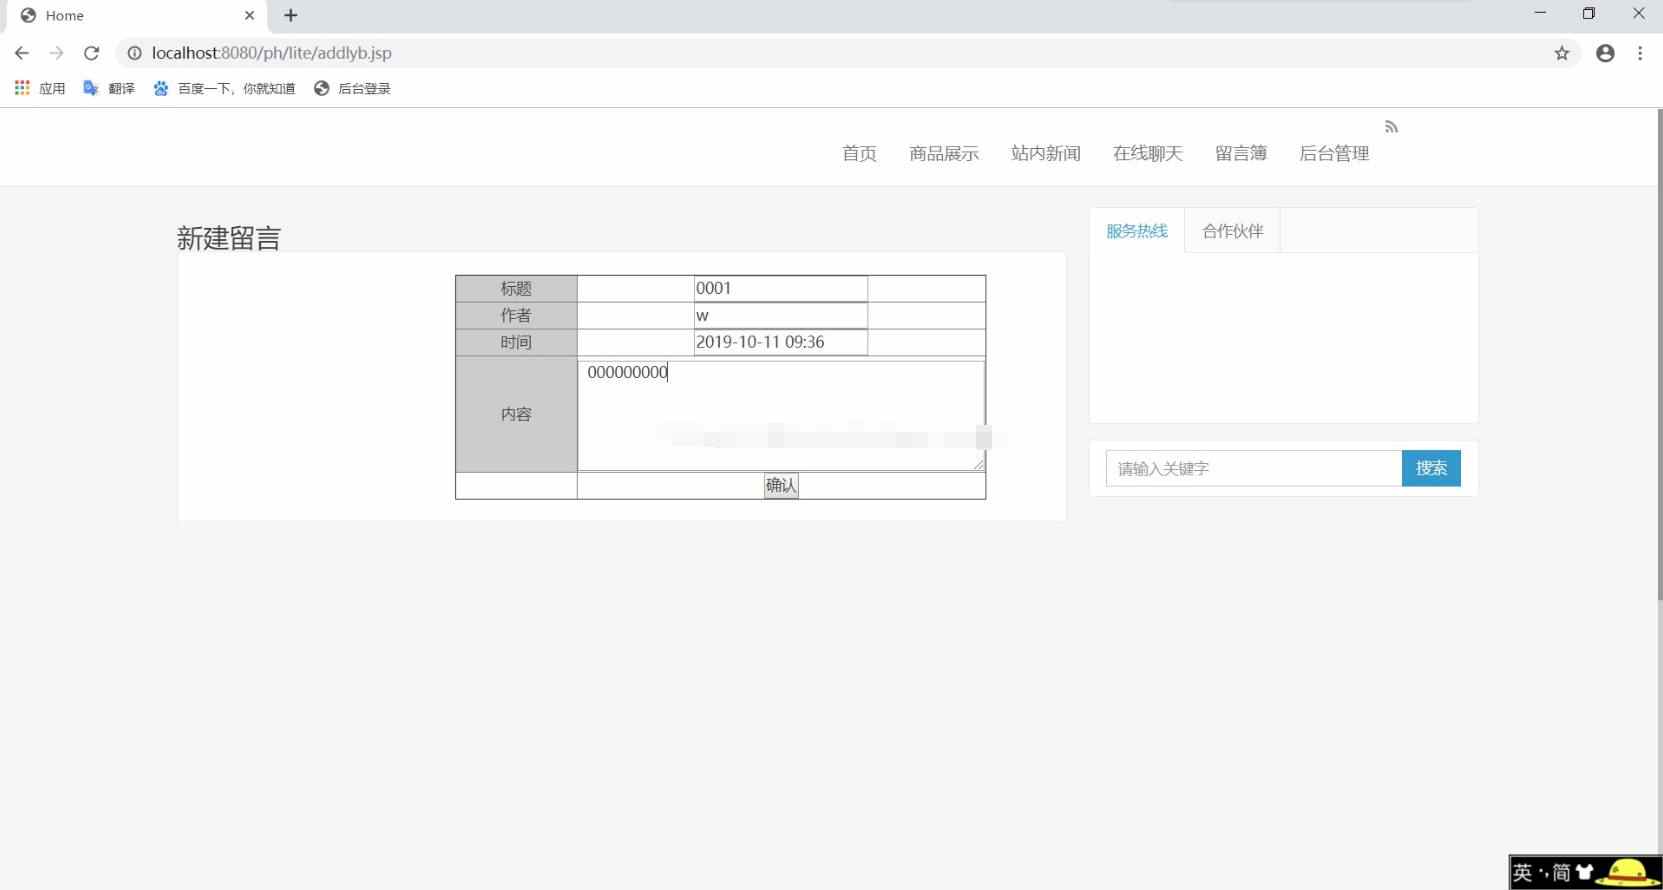Open 在线聊天 navigation item
Viewport: 1663px width, 890px height.
click(x=1148, y=153)
